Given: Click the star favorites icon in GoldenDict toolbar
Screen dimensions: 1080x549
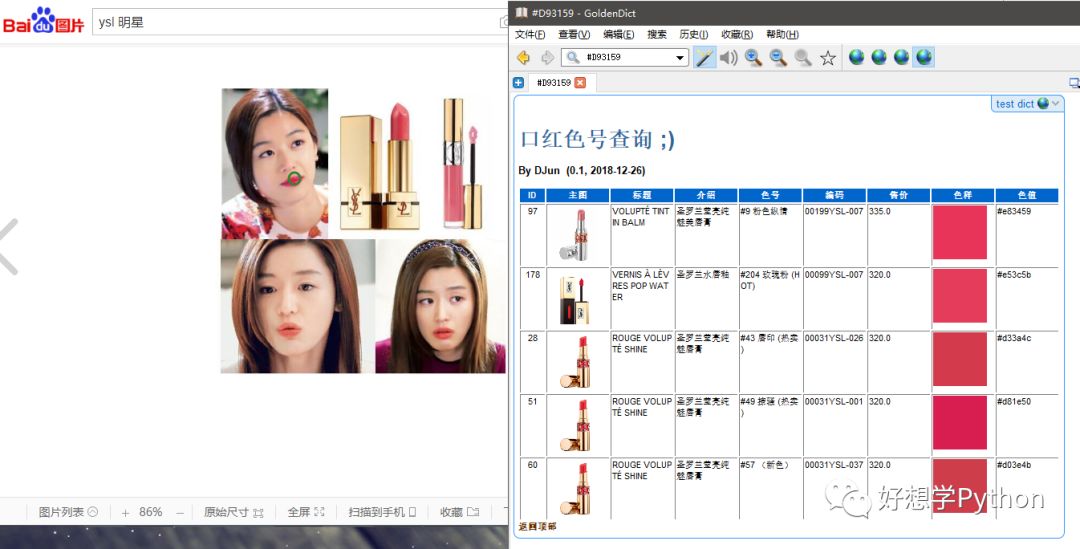Looking at the screenshot, I should click(828, 58).
